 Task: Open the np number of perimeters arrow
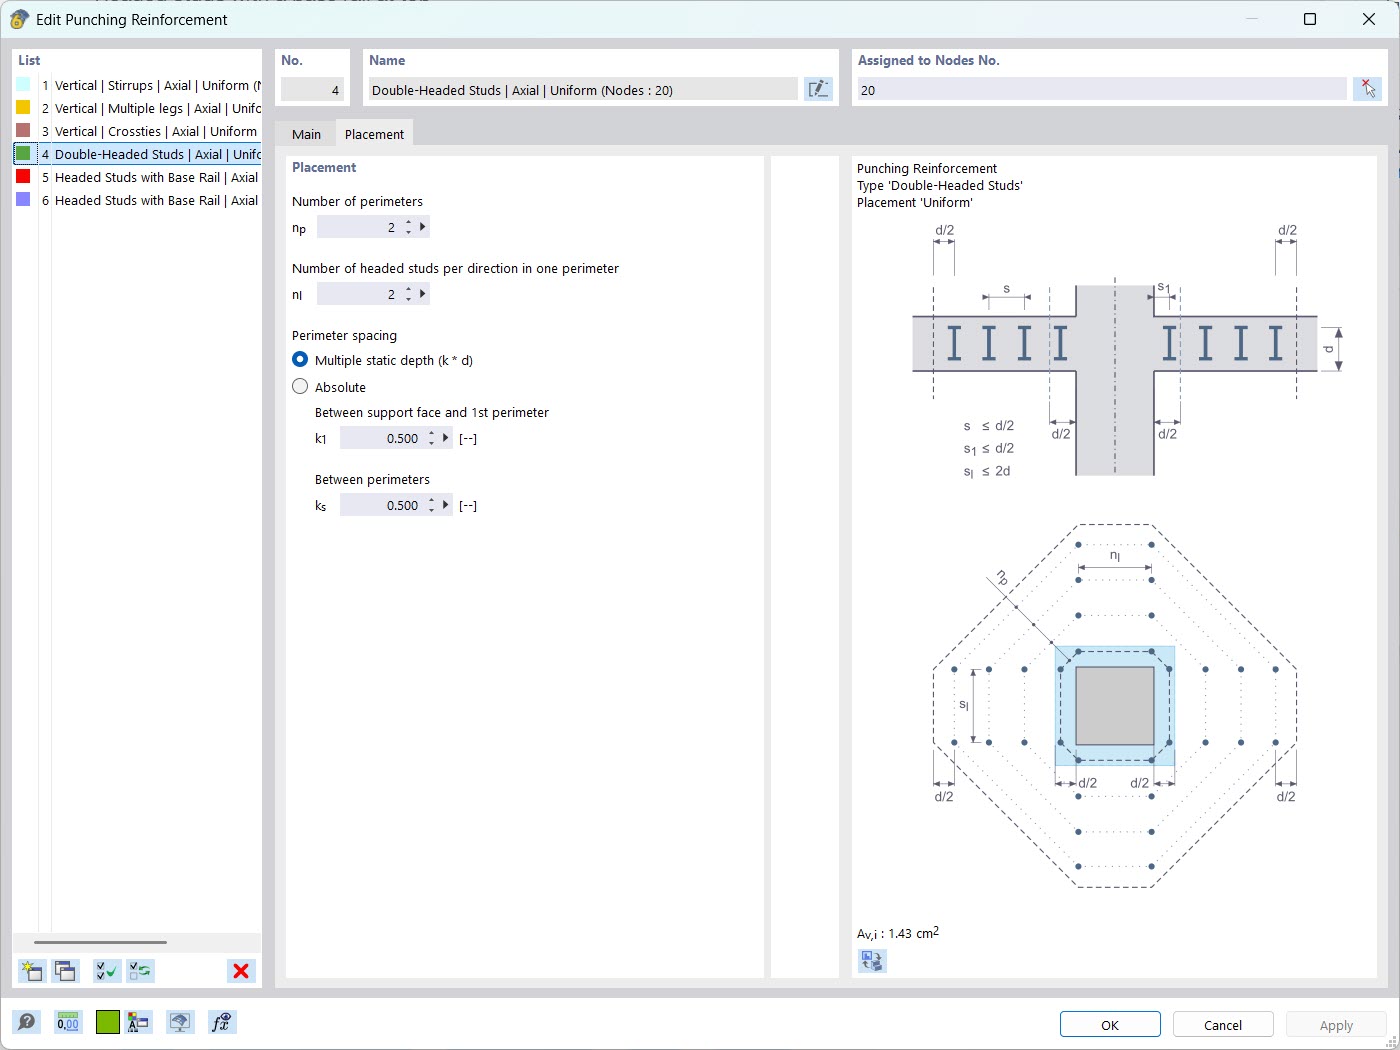(x=423, y=226)
